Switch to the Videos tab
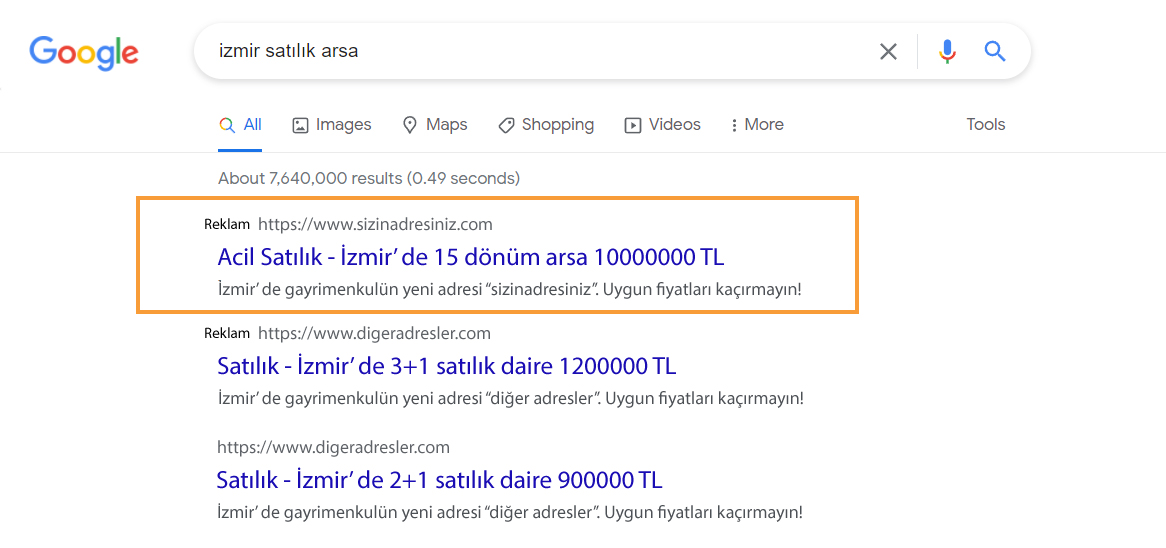 662,125
